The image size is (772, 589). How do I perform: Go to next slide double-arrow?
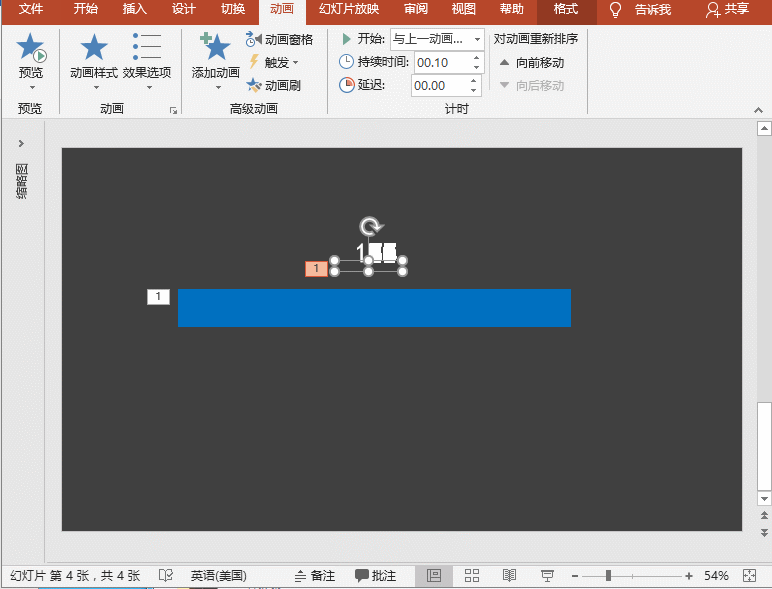click(764, 532)
